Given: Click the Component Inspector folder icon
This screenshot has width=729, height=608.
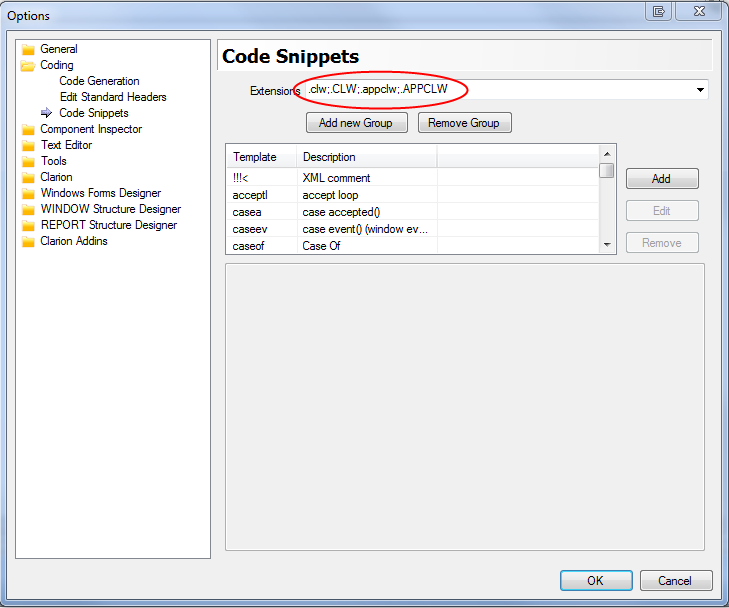Looking at the screenshot, I should tap(28, 129).
